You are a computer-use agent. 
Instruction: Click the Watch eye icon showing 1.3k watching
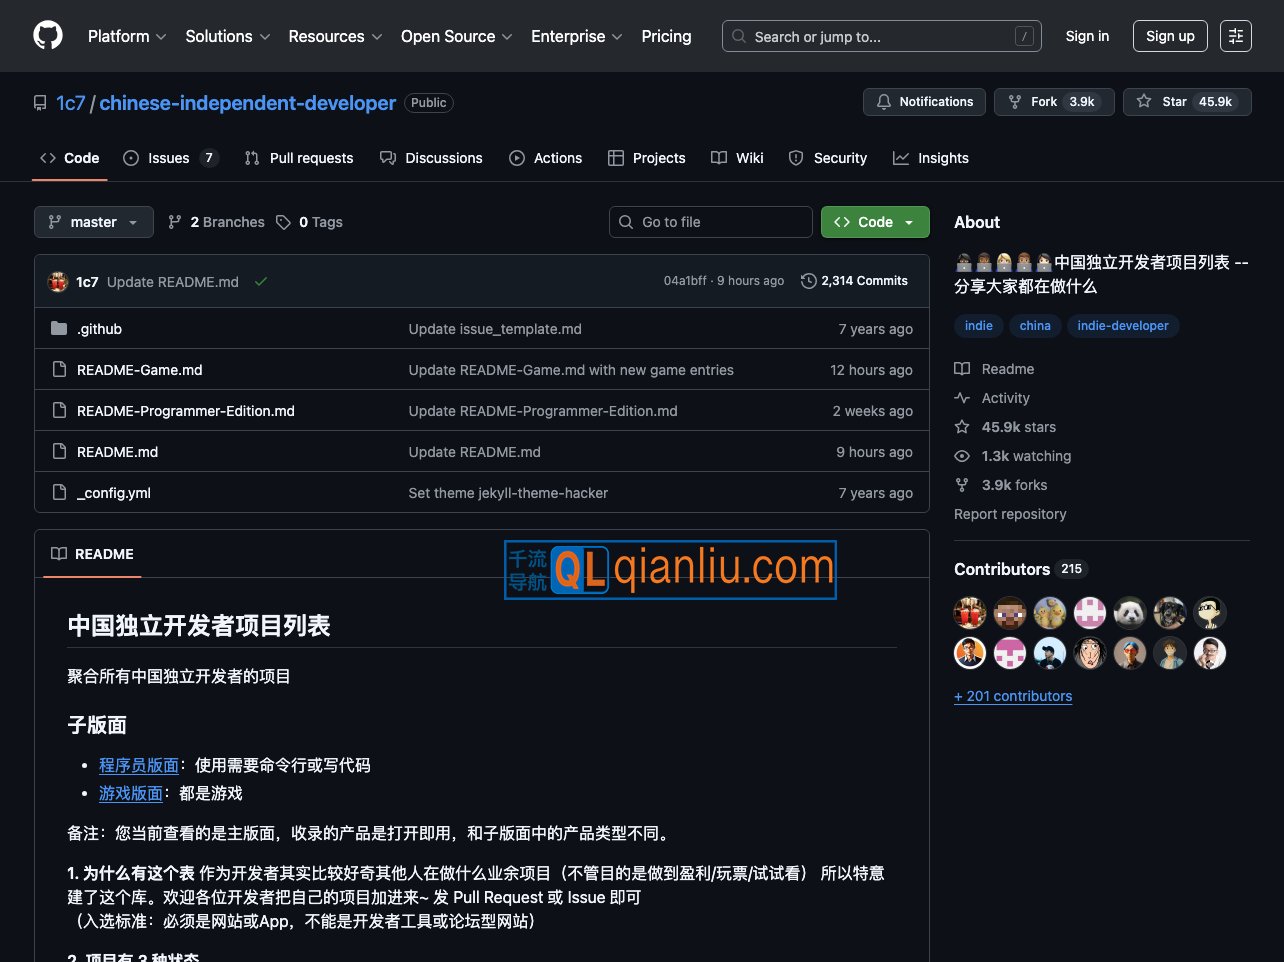(961, 456)
